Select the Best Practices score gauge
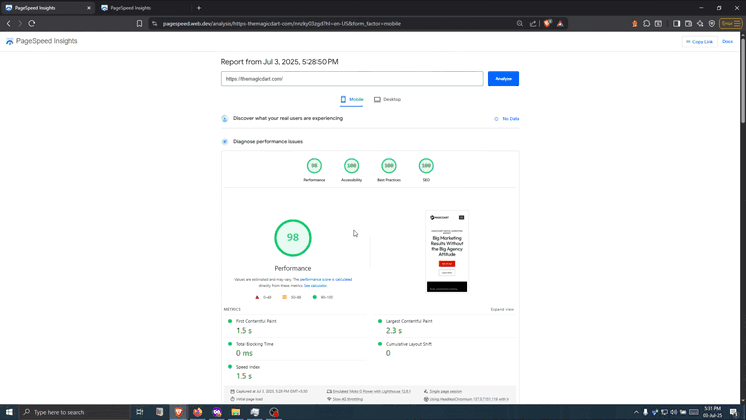This screenshot has height=420, width=746. click(389, 166)
